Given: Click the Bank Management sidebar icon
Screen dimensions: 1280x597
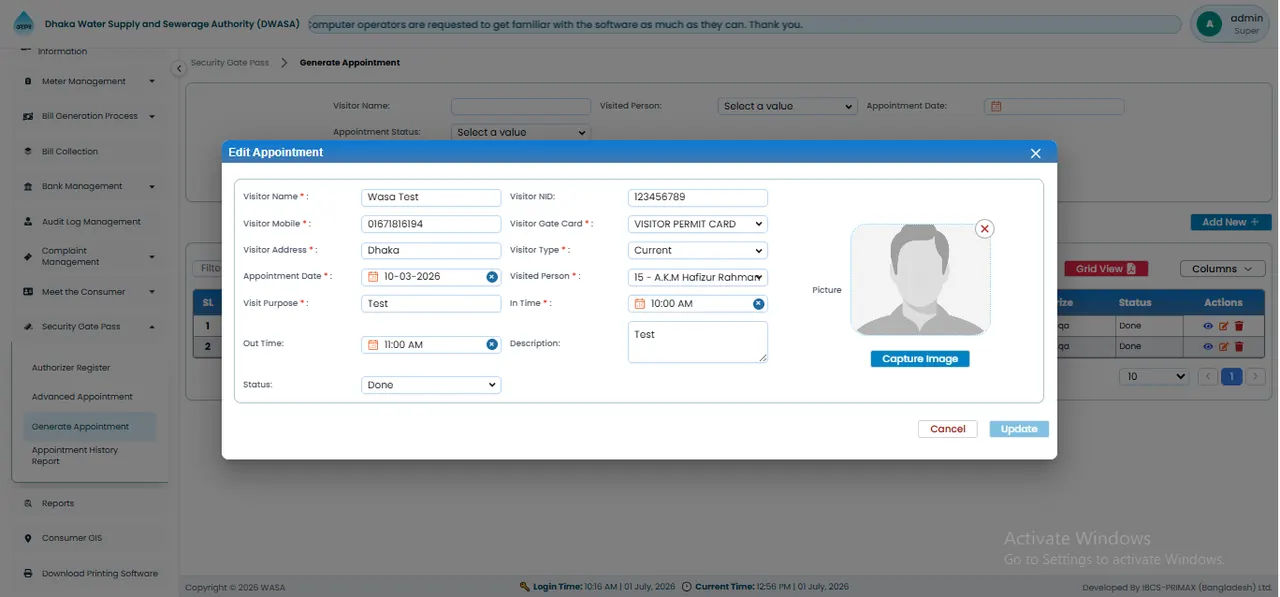Looking at the screenshot, I should click(28, 187).
